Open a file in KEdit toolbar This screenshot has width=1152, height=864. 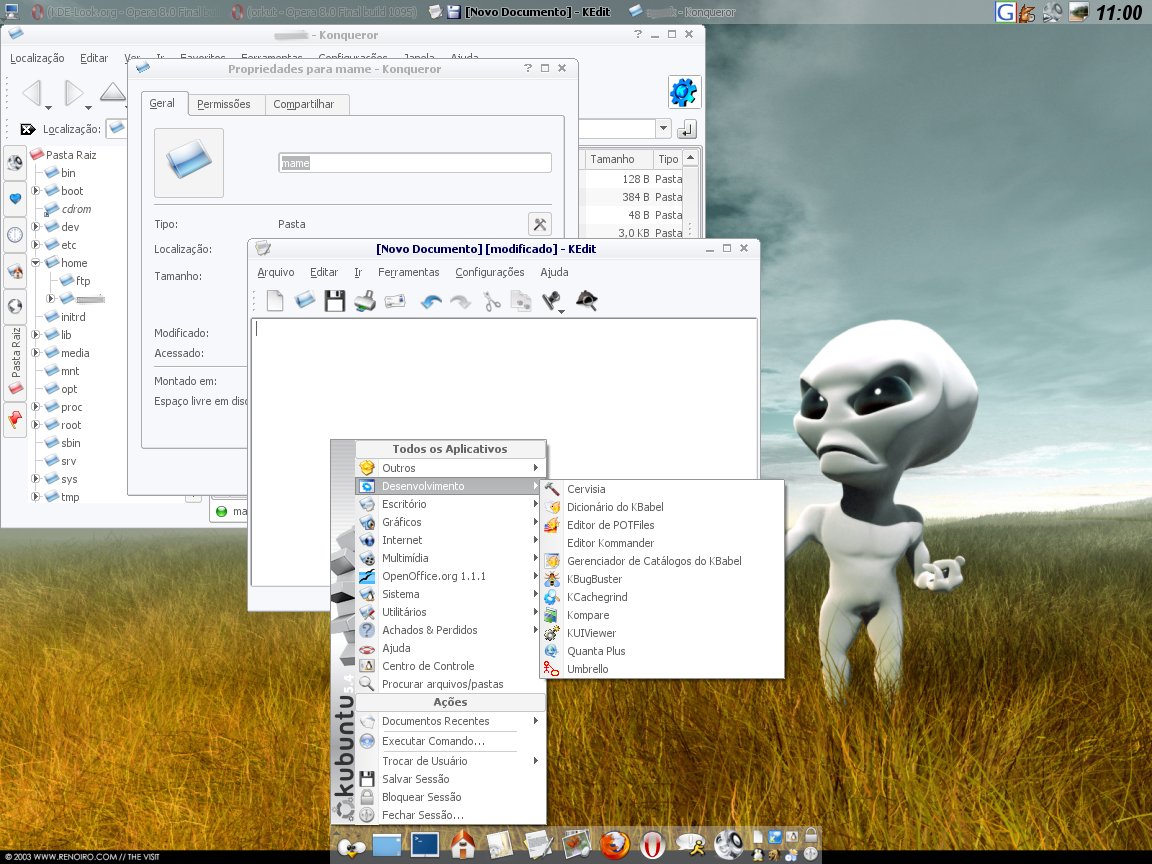click(305, 300)
